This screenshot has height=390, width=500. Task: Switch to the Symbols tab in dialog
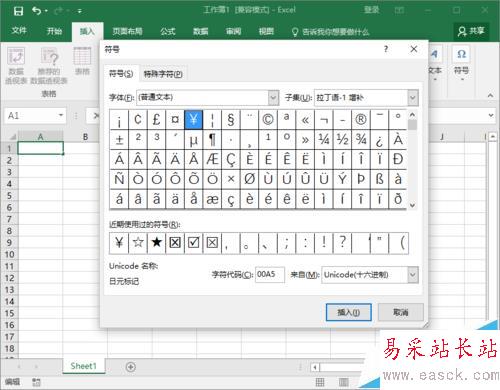(121, 74)
